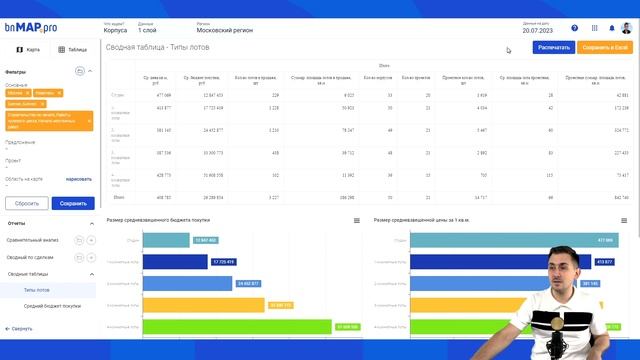Switch to the Таблица tab

(x=73, y=50)
